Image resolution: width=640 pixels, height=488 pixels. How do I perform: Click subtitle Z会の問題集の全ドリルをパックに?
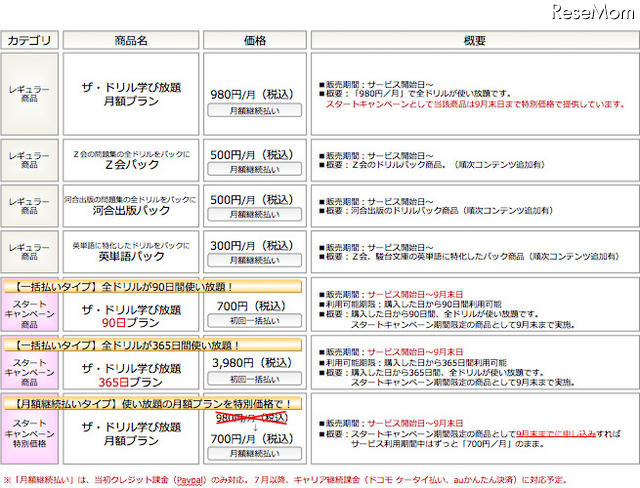131,154
